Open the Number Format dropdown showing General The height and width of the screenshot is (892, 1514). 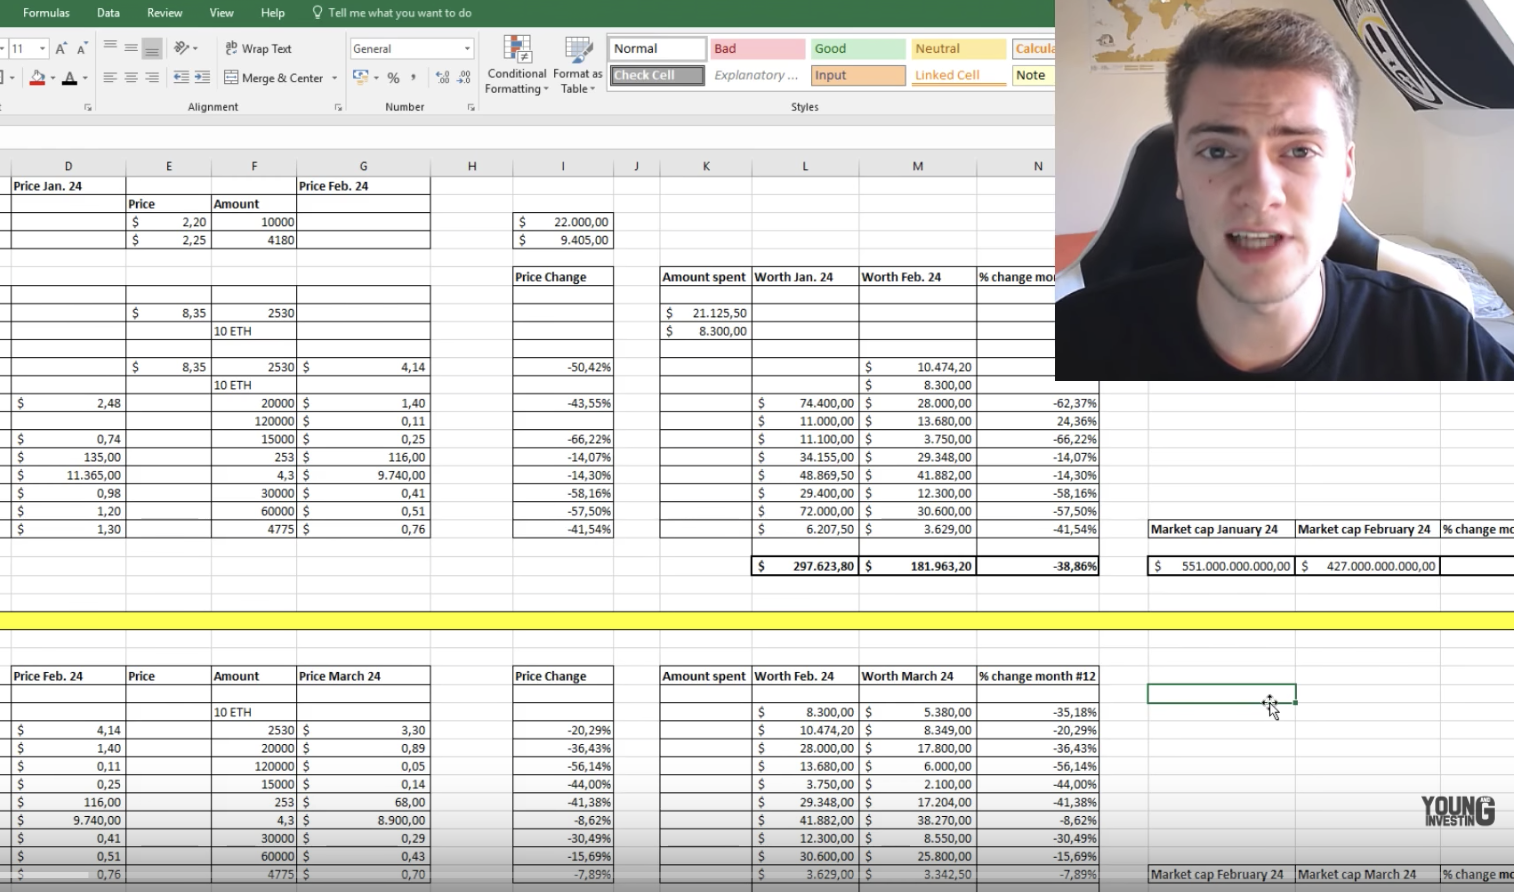tap(410, 48)
